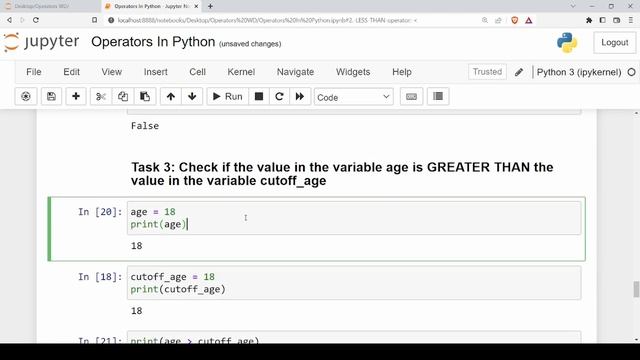640x360 pixels.
Task: Click the zoom magnifier icon in address bar
Action: (x=484, y=20)
